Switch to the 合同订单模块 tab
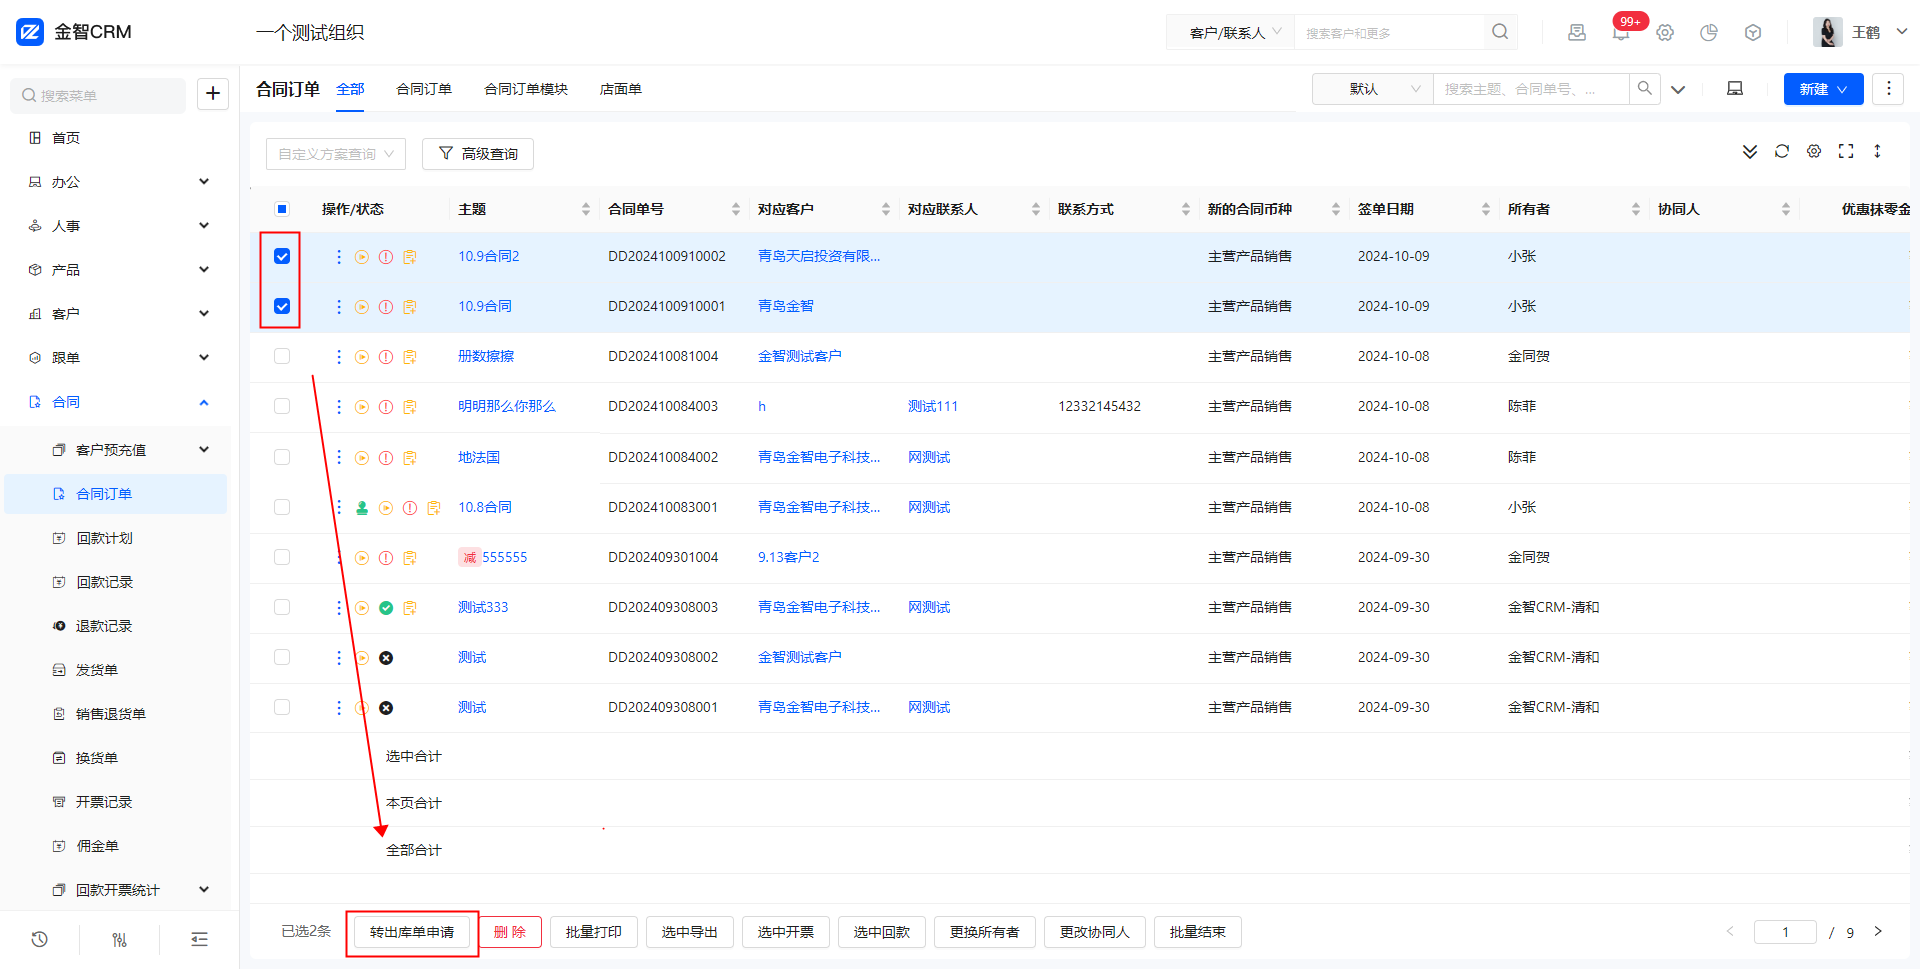 coord(525,89)
